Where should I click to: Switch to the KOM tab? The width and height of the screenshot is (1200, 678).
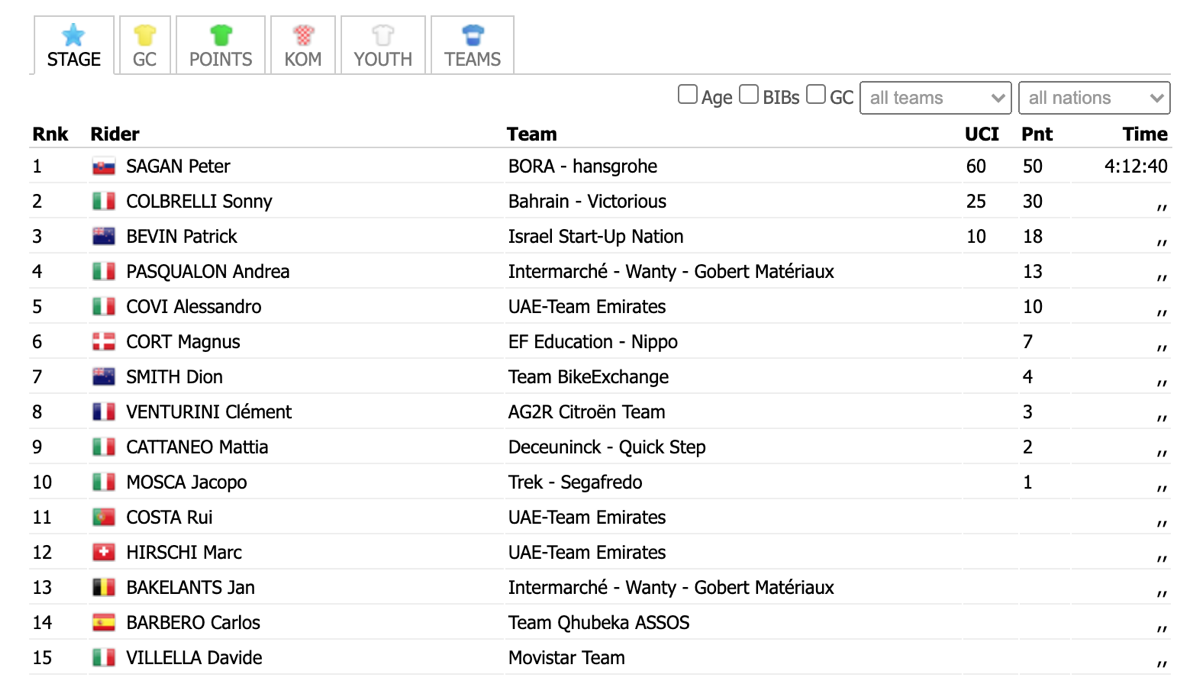303,46
